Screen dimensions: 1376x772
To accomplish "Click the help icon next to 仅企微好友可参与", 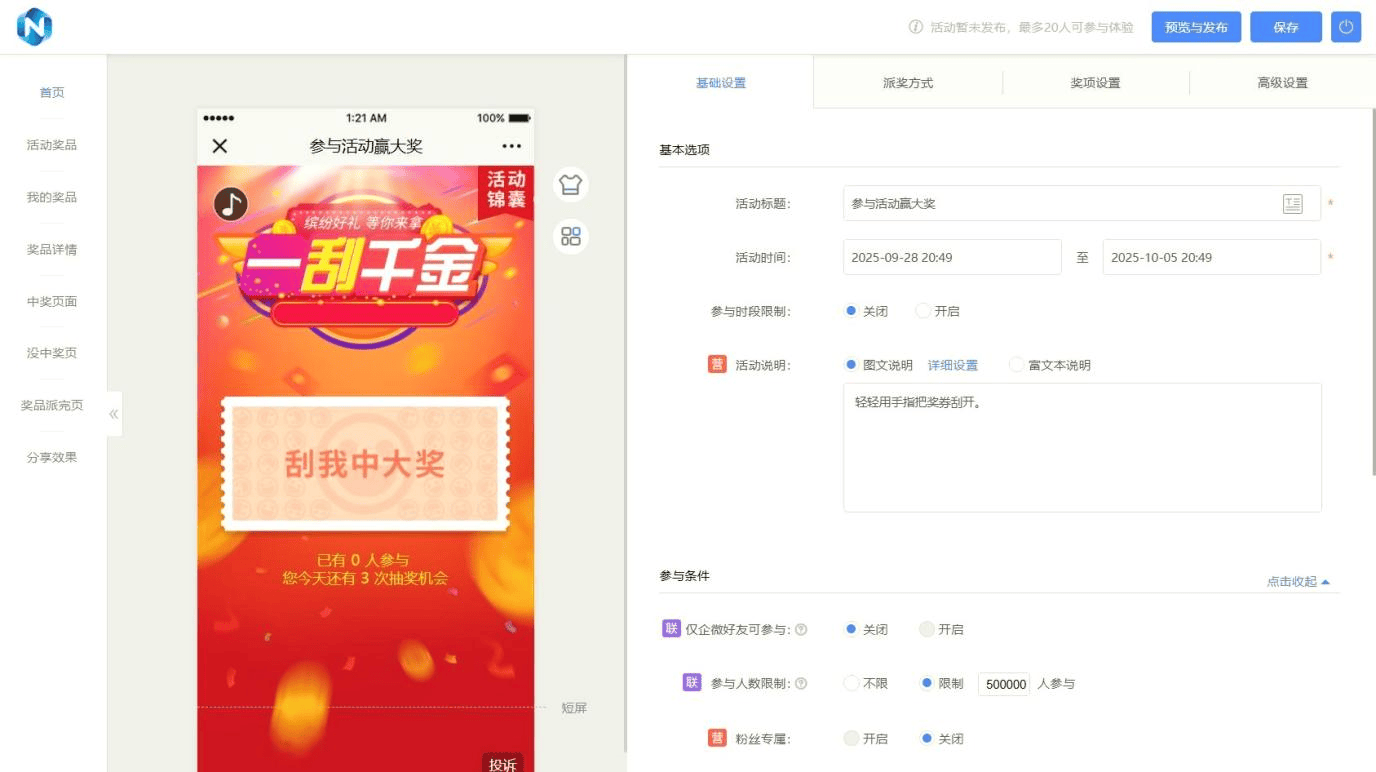I will click(x=800, y=630).
